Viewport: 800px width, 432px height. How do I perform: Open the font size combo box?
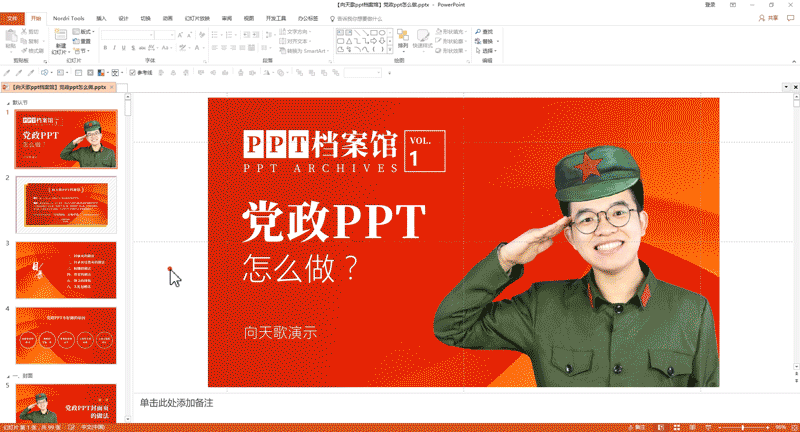click(x=165, y=35)
